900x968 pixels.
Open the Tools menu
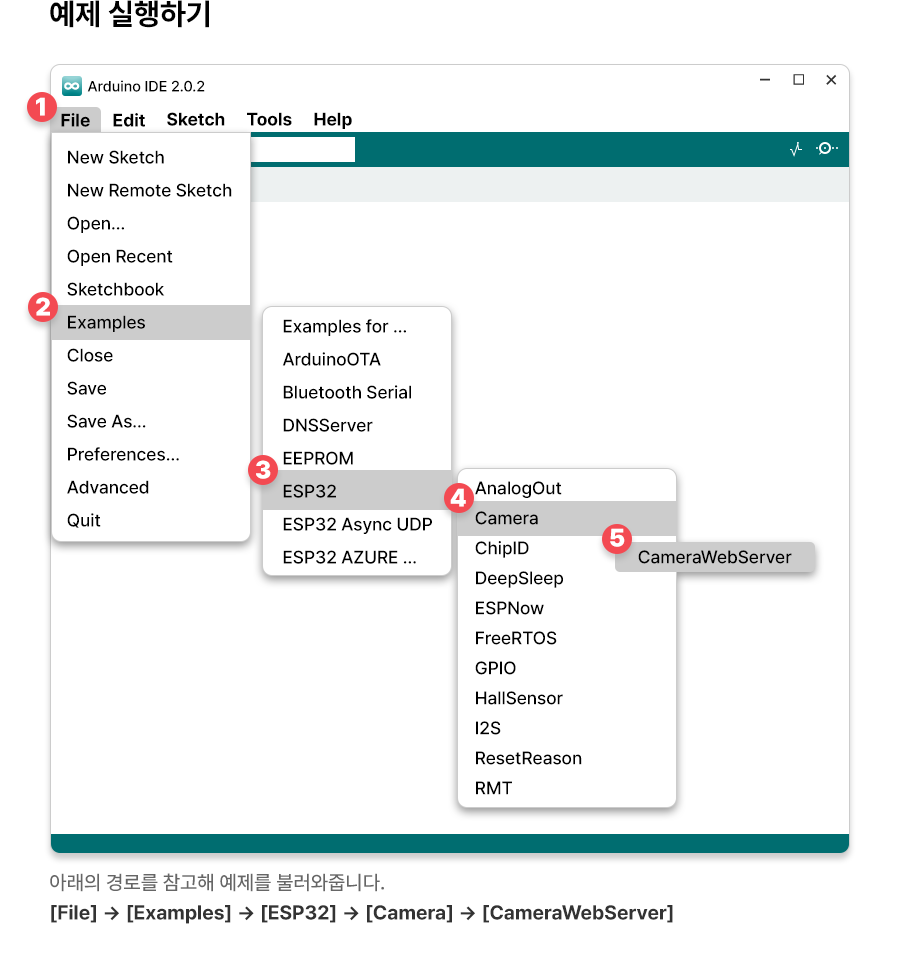pos(269,120)
